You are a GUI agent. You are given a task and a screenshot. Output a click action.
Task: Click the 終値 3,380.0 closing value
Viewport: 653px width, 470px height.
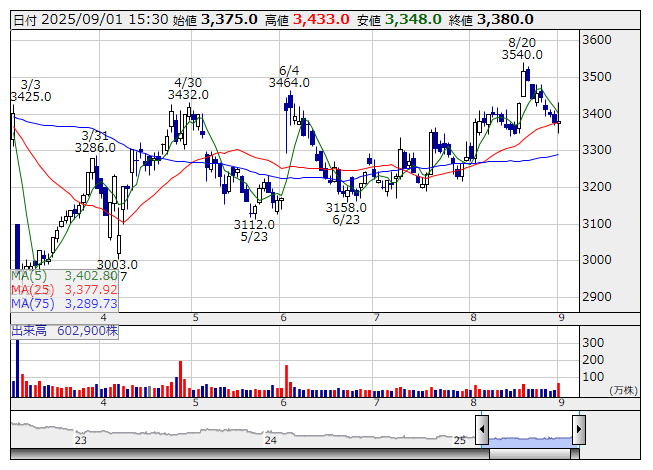pyautogui.click(x=505, y=19)
